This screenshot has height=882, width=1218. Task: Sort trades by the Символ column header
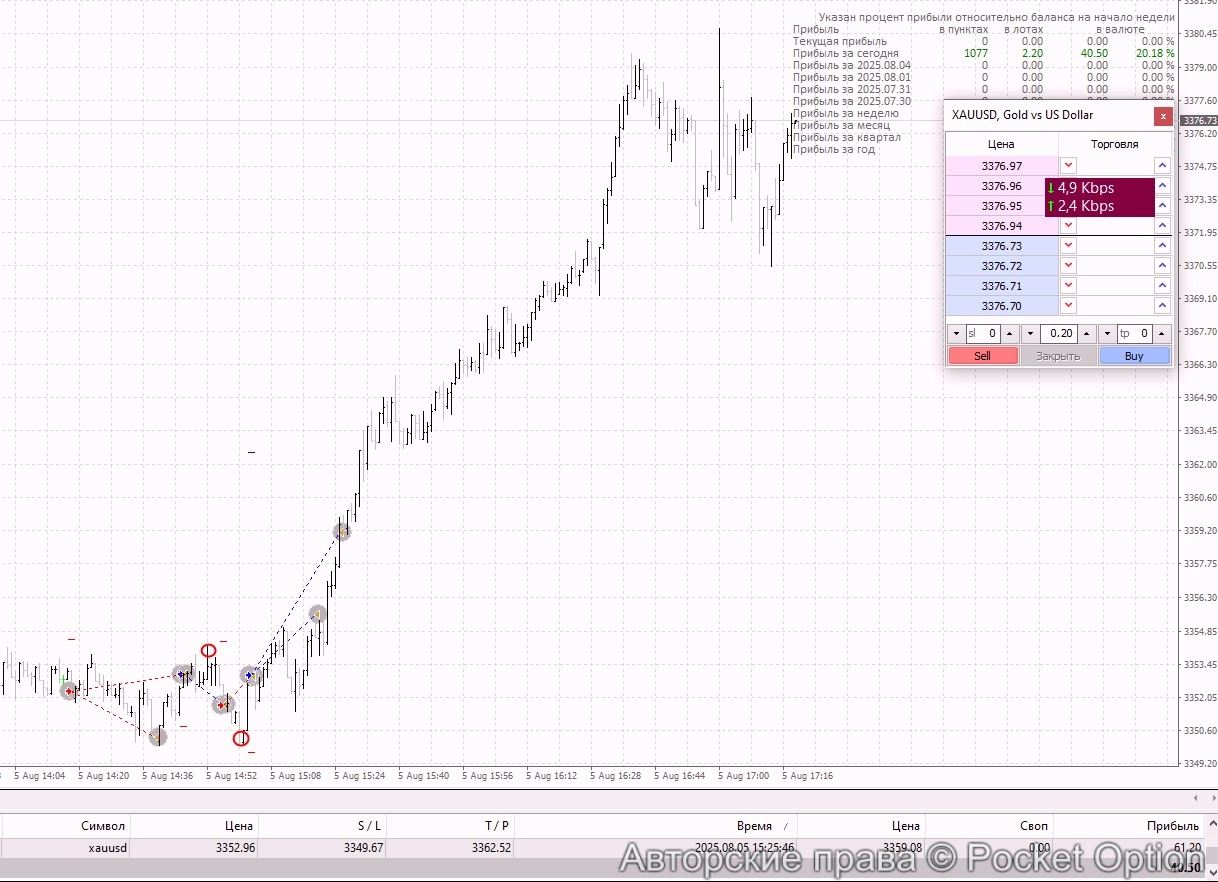[103, 826]
